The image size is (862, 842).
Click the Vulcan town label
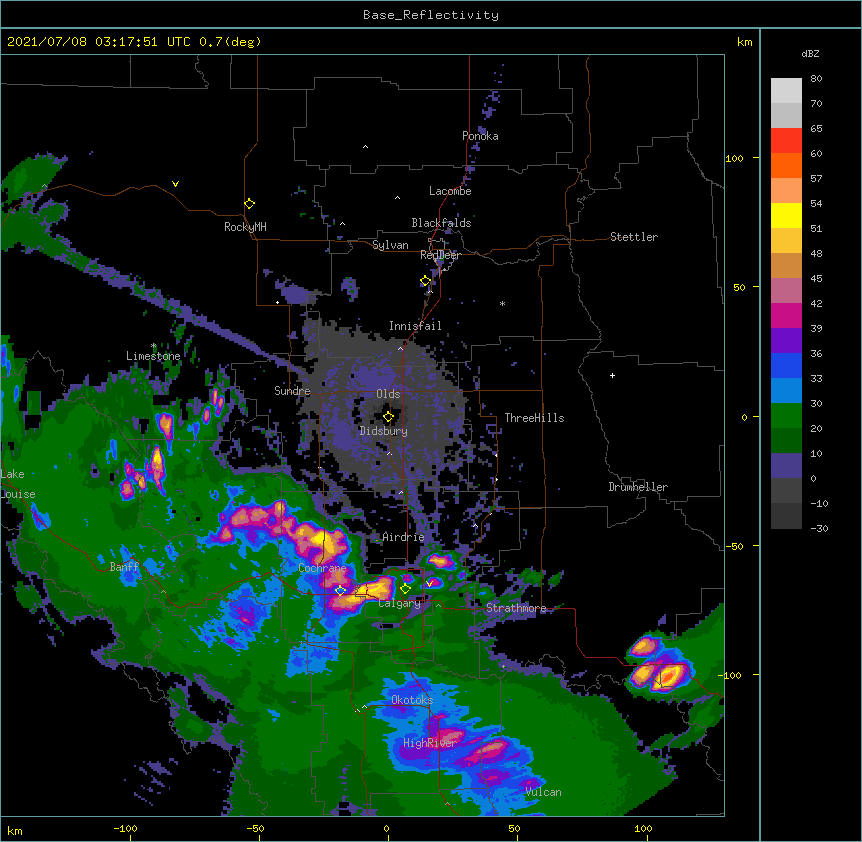tap(543, 792)
